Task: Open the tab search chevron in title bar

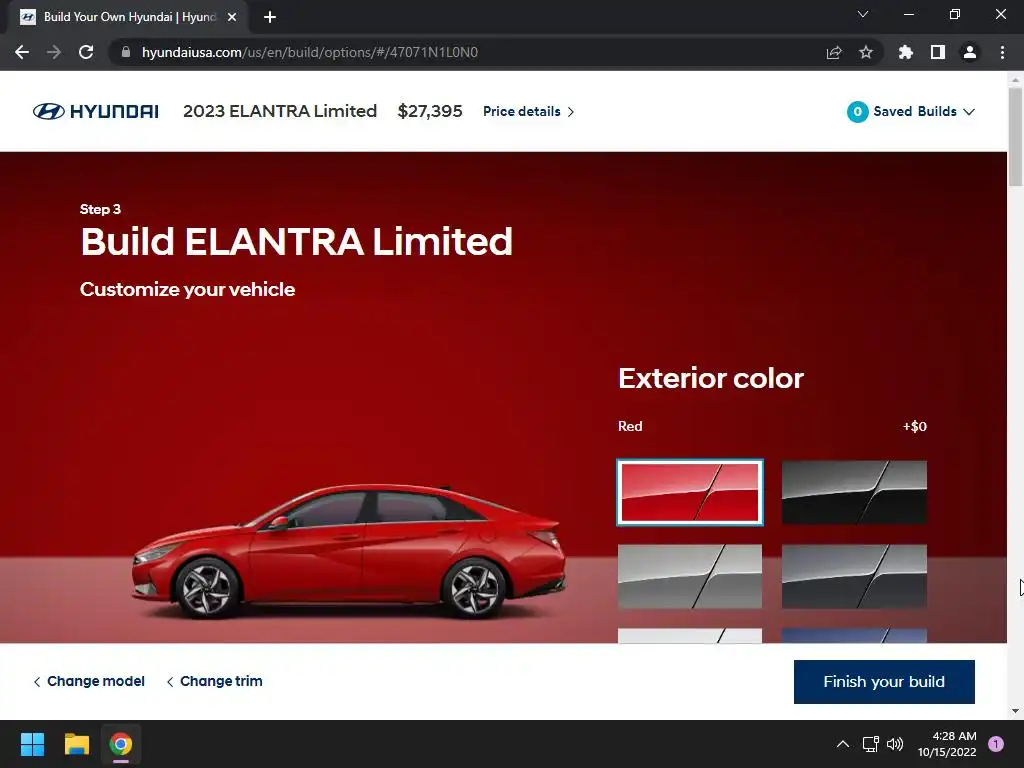Action: [863, 14]
